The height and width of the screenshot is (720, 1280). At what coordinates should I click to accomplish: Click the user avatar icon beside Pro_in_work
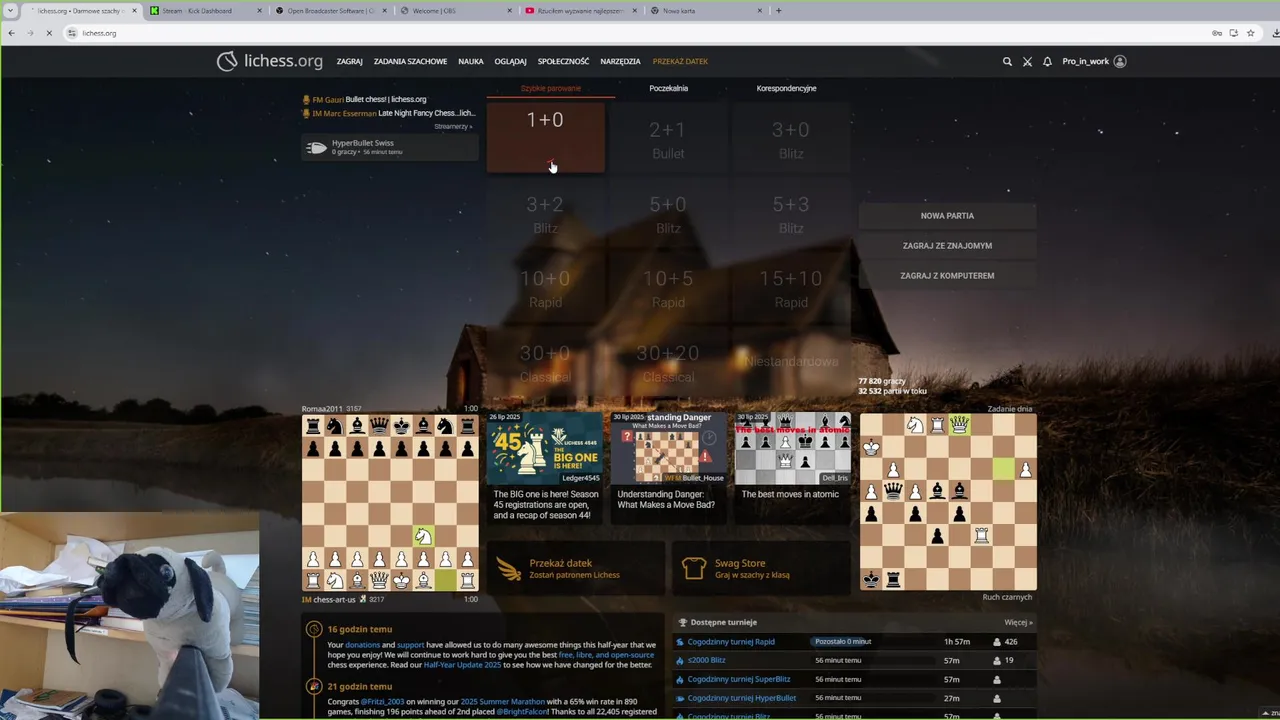click(1120, 61)
